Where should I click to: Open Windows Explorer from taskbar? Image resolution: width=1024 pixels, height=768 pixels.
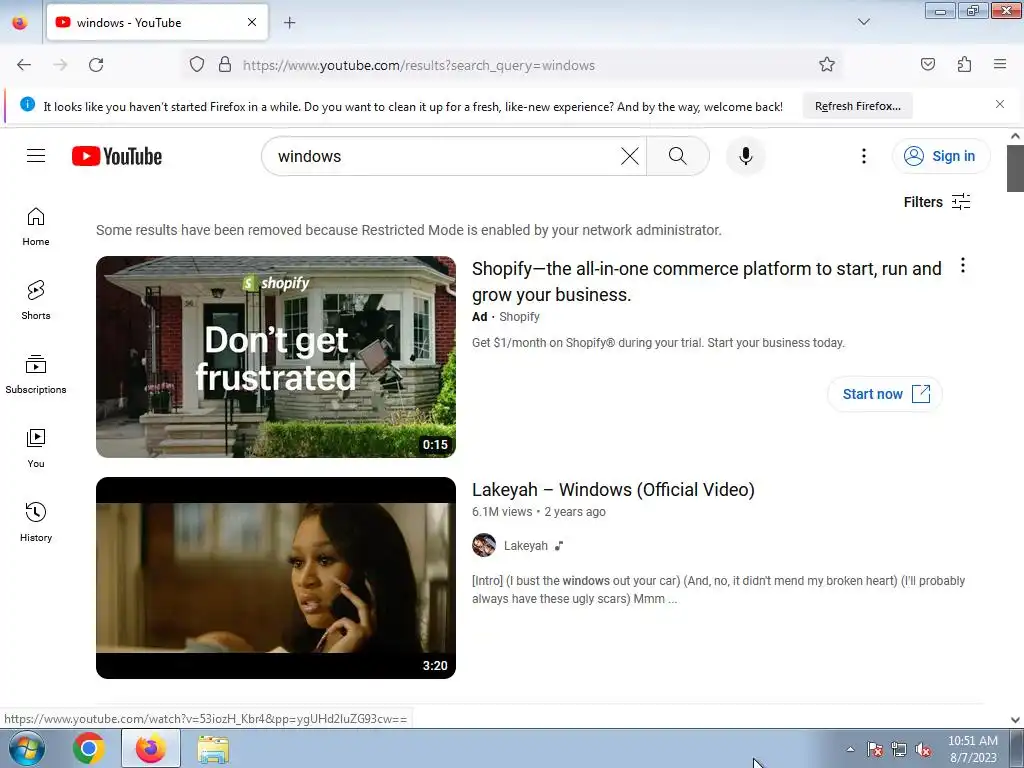213,749
